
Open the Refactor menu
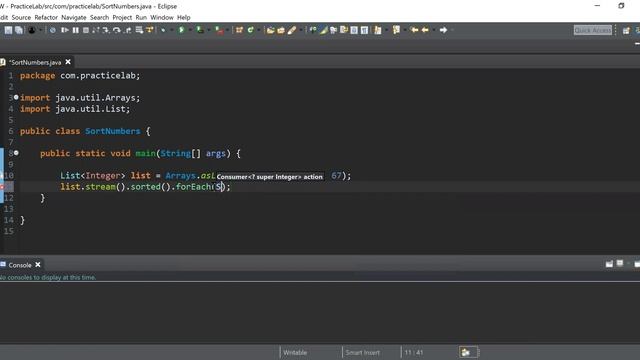pyautogui.click(x=46, y=18)
